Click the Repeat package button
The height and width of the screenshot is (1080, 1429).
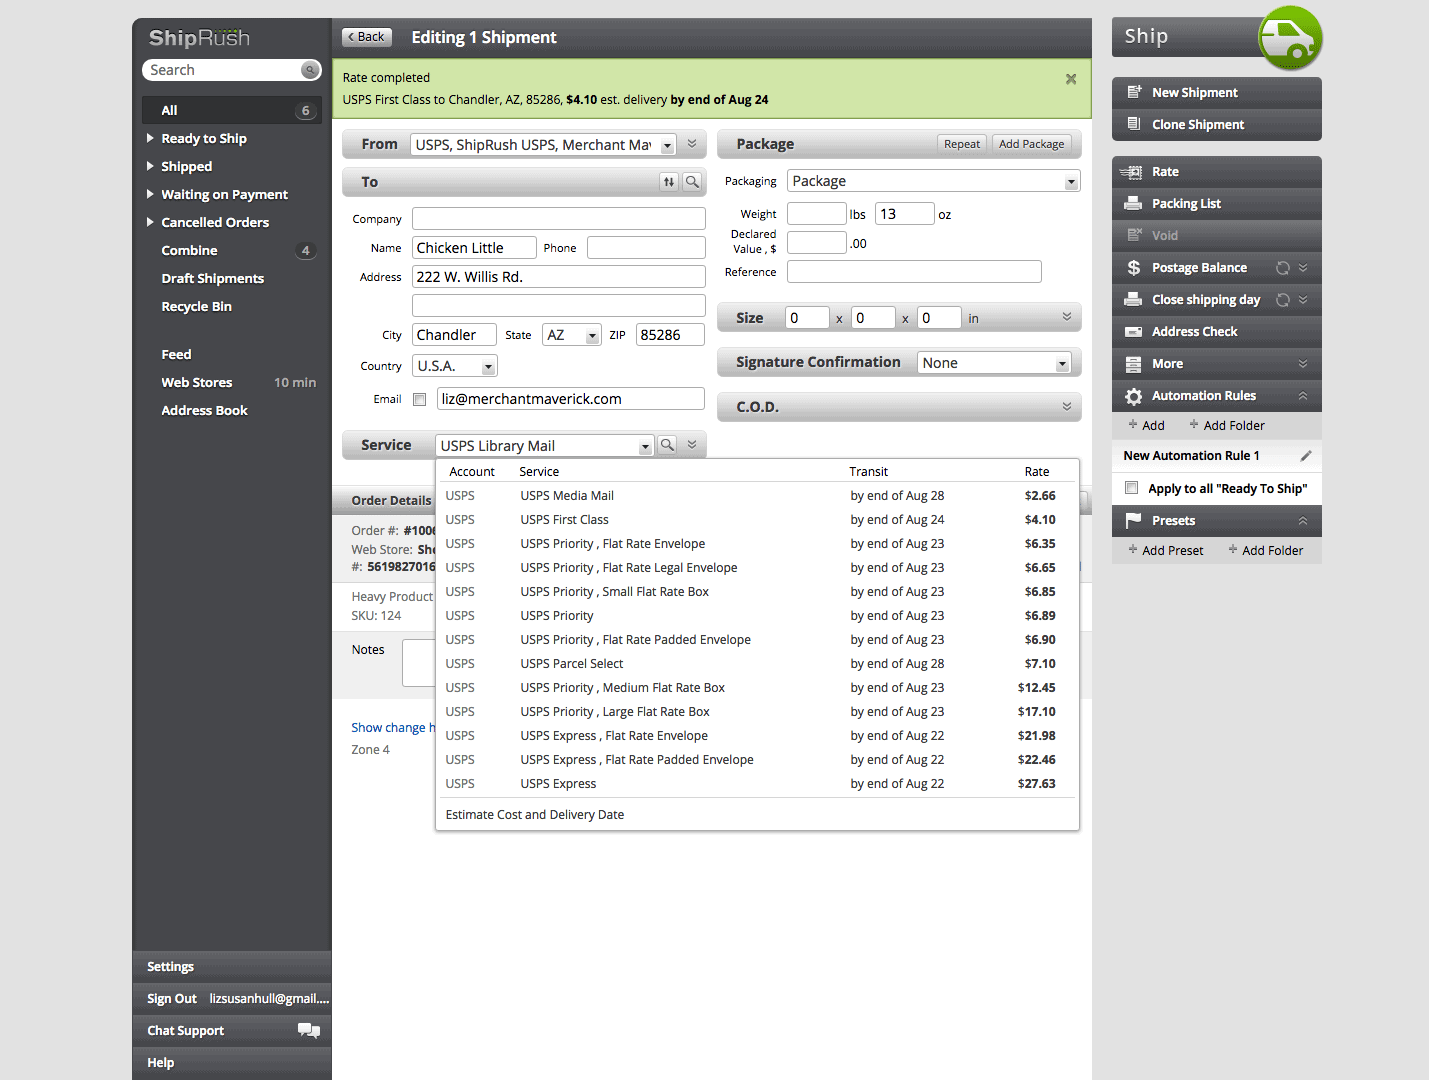click(962, 144)
